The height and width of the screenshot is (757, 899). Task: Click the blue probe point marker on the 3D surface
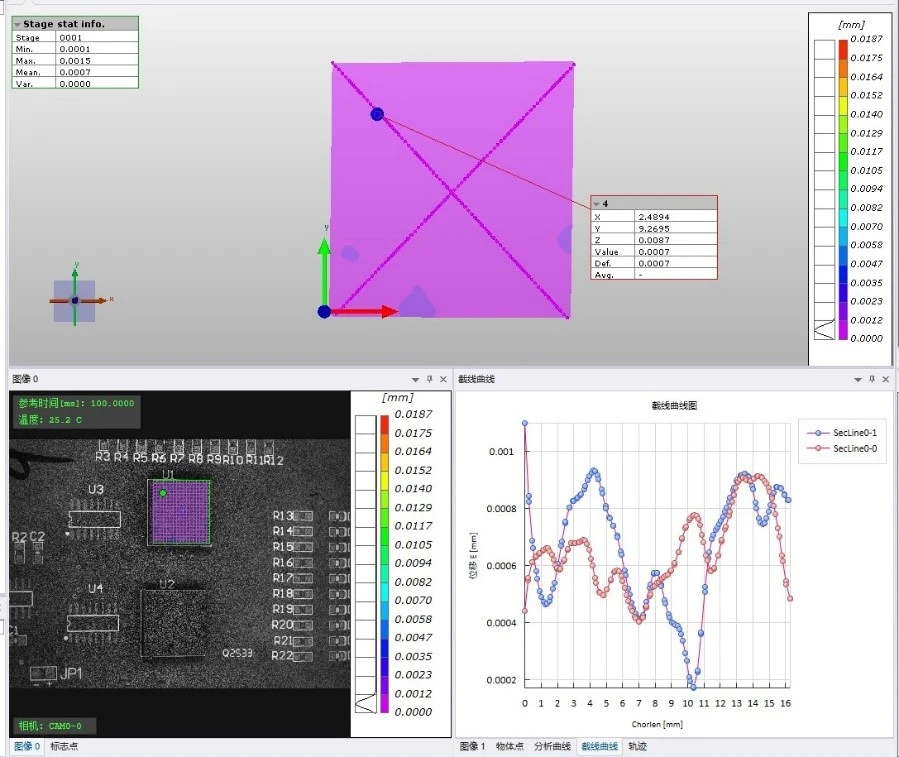pyautogui.click(x=377, y=114)
